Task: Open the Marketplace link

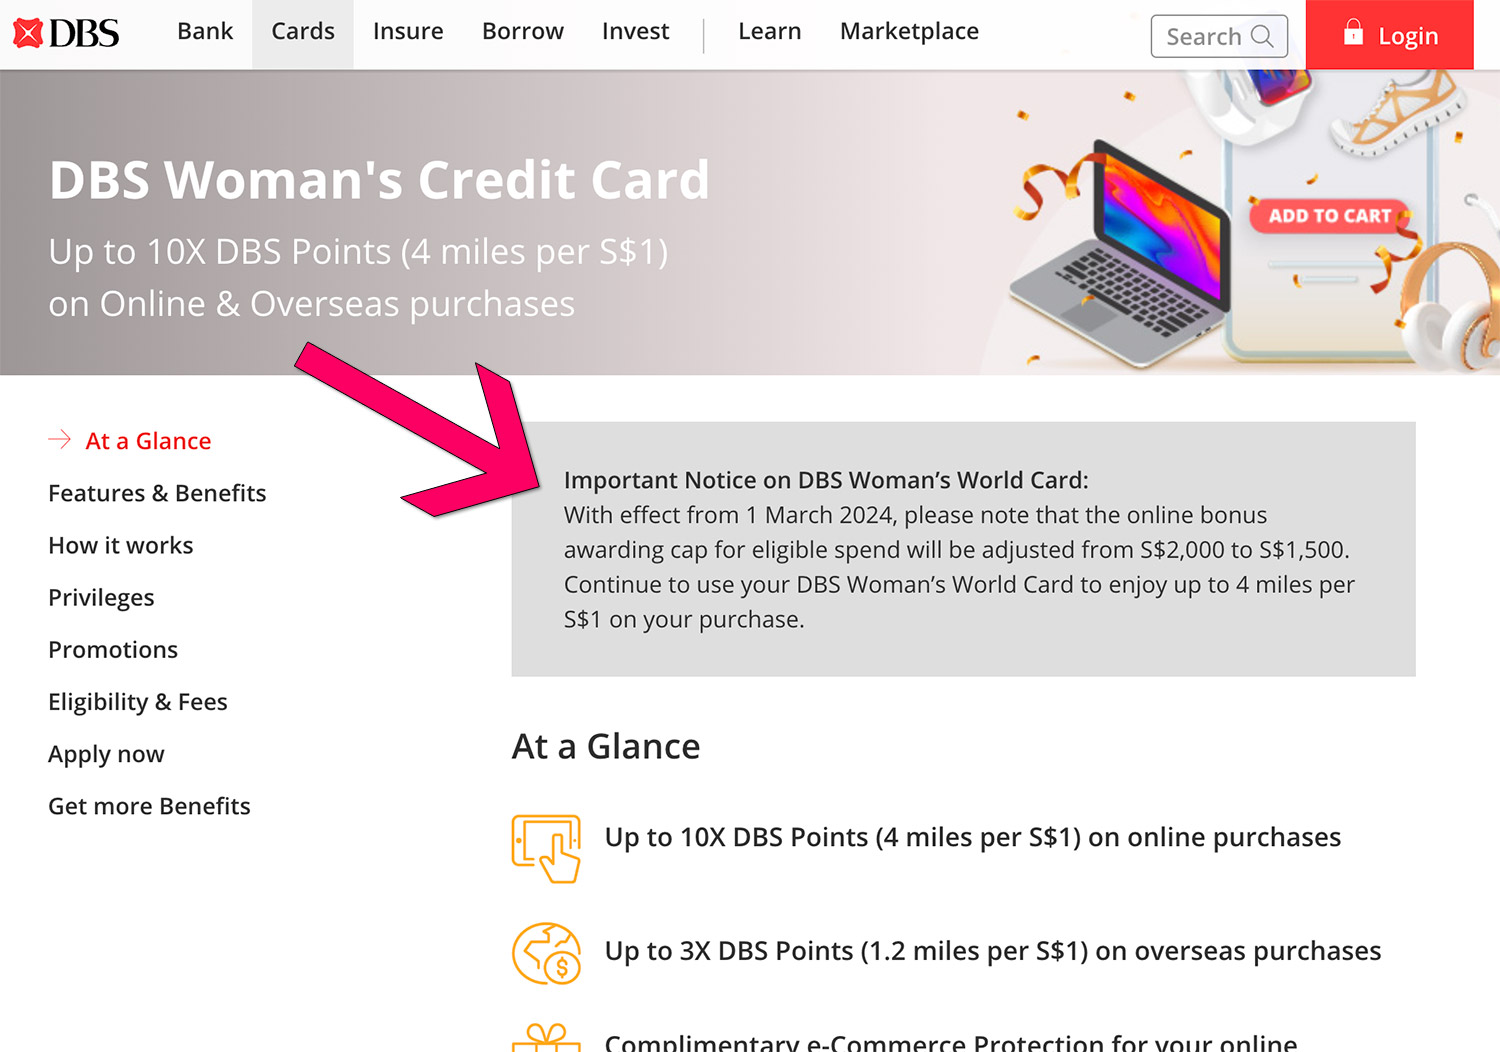Action: point(909,32)
